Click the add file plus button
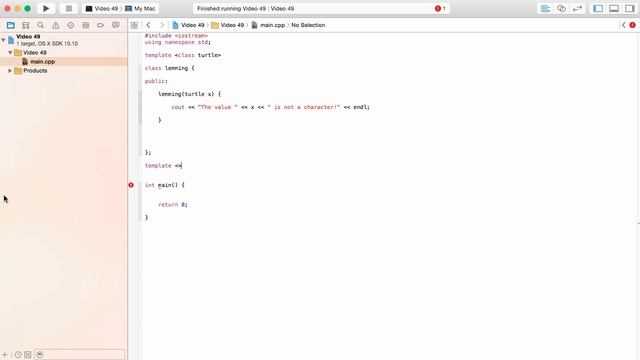Viewport: 640px width, 360px height. [5, 355]
